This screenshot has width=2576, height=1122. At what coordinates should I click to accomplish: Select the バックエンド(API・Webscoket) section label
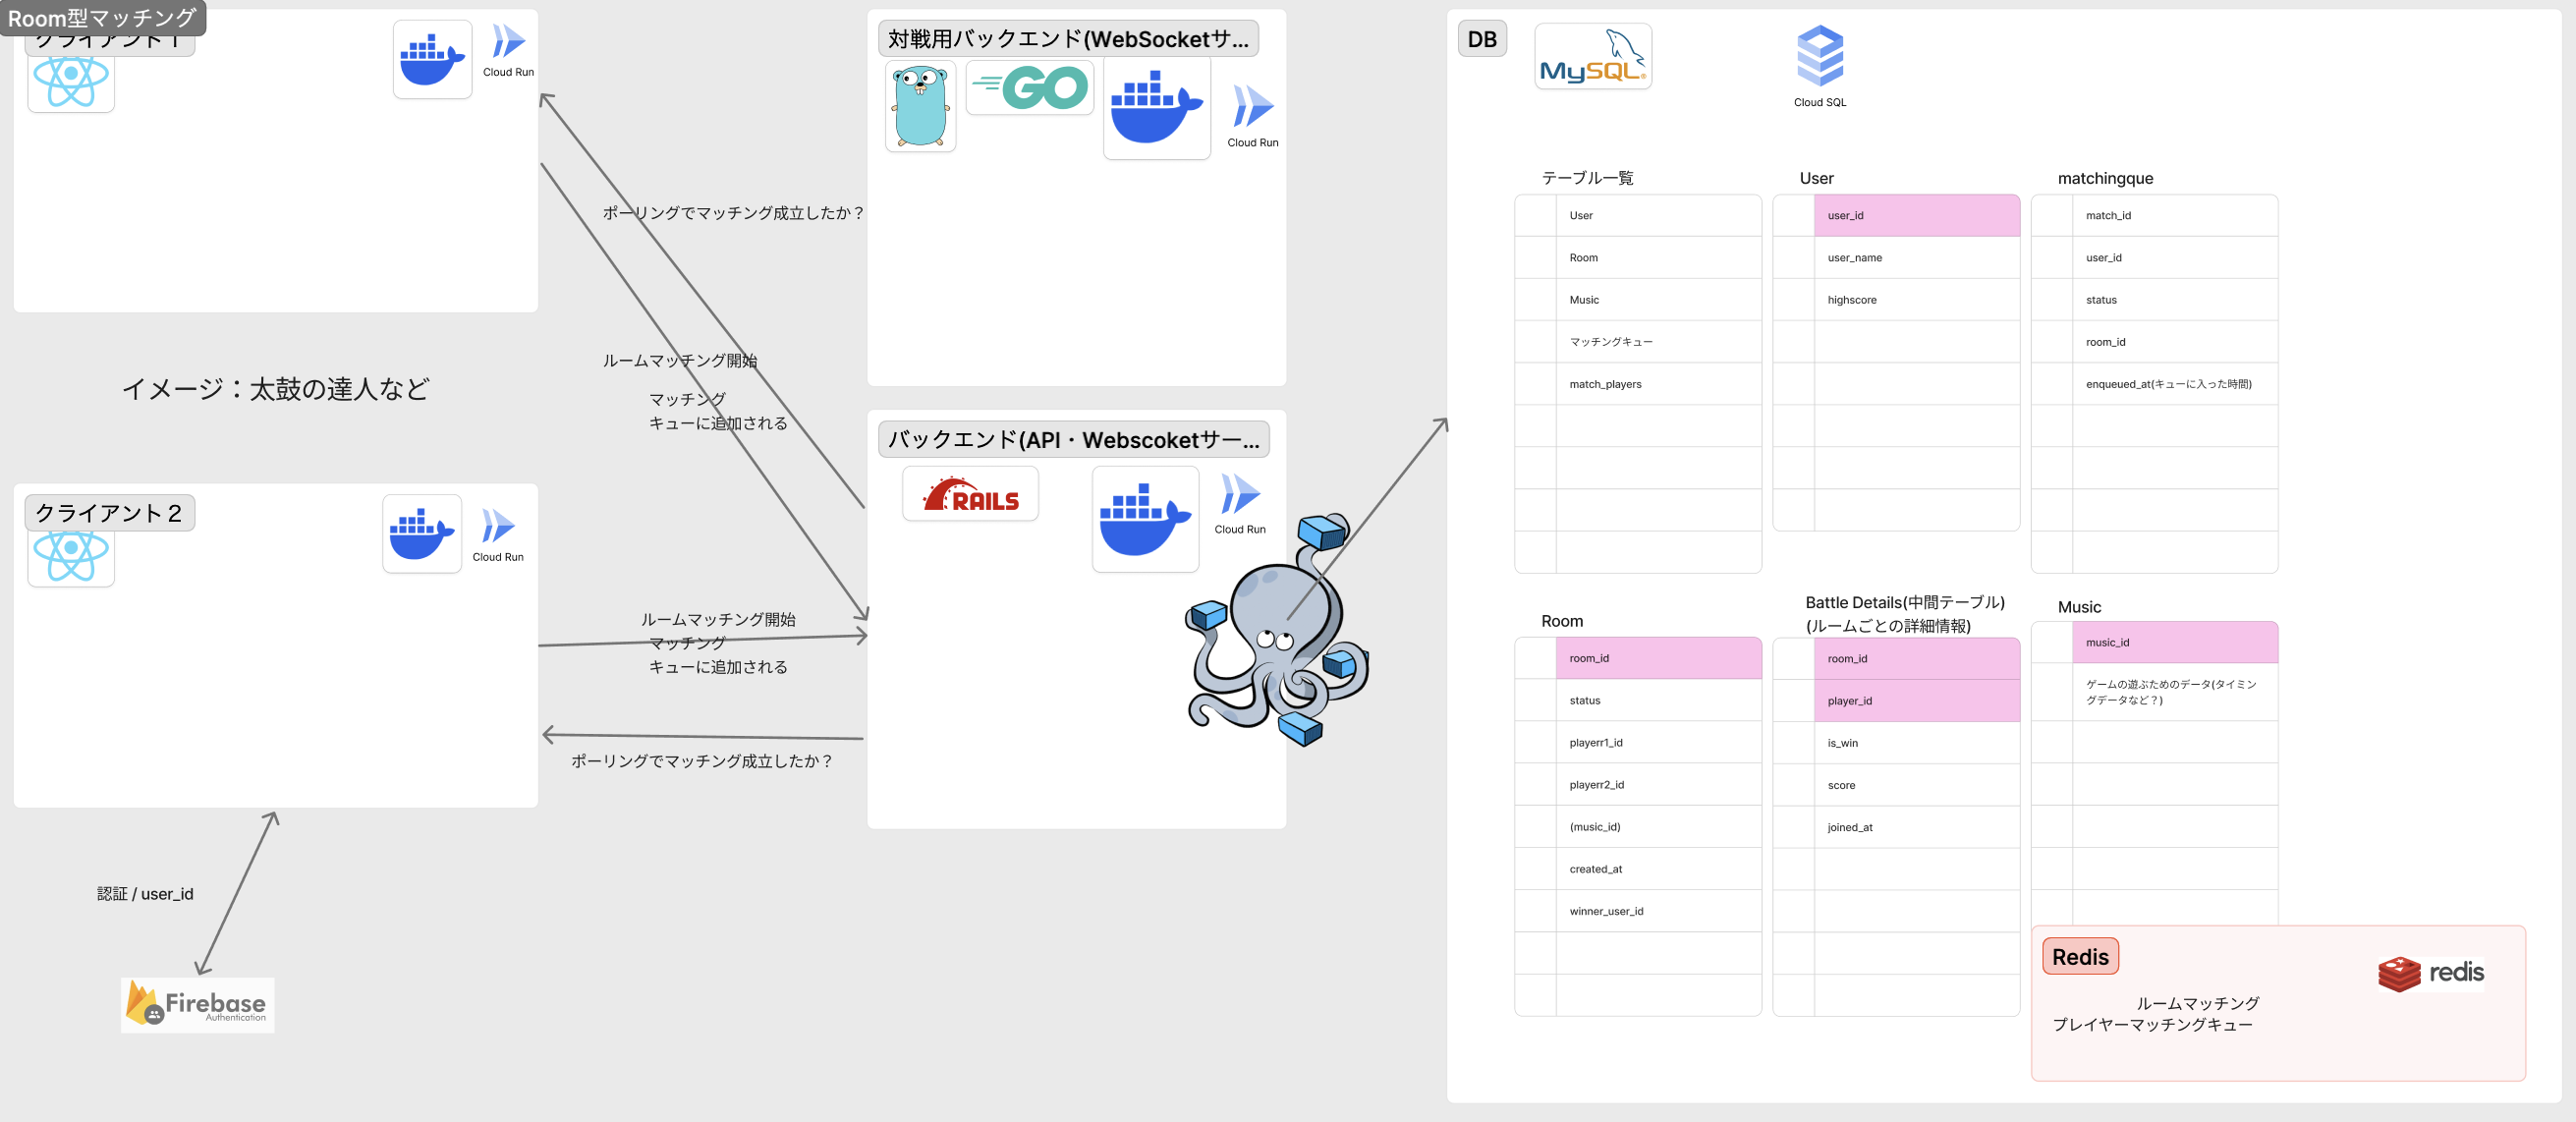tap(1073, 440)
